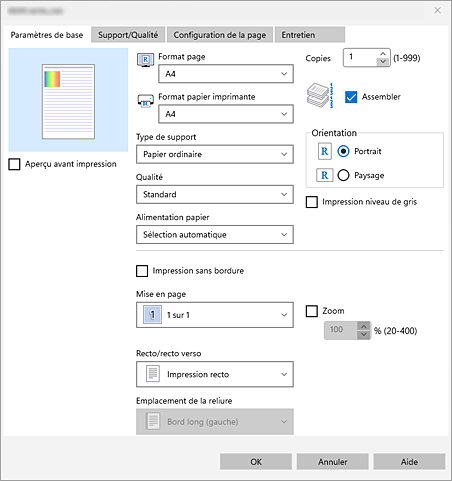Click the Format page monitor icon
The width and height of the screenshot is (452, 481).
click(145, 60)
